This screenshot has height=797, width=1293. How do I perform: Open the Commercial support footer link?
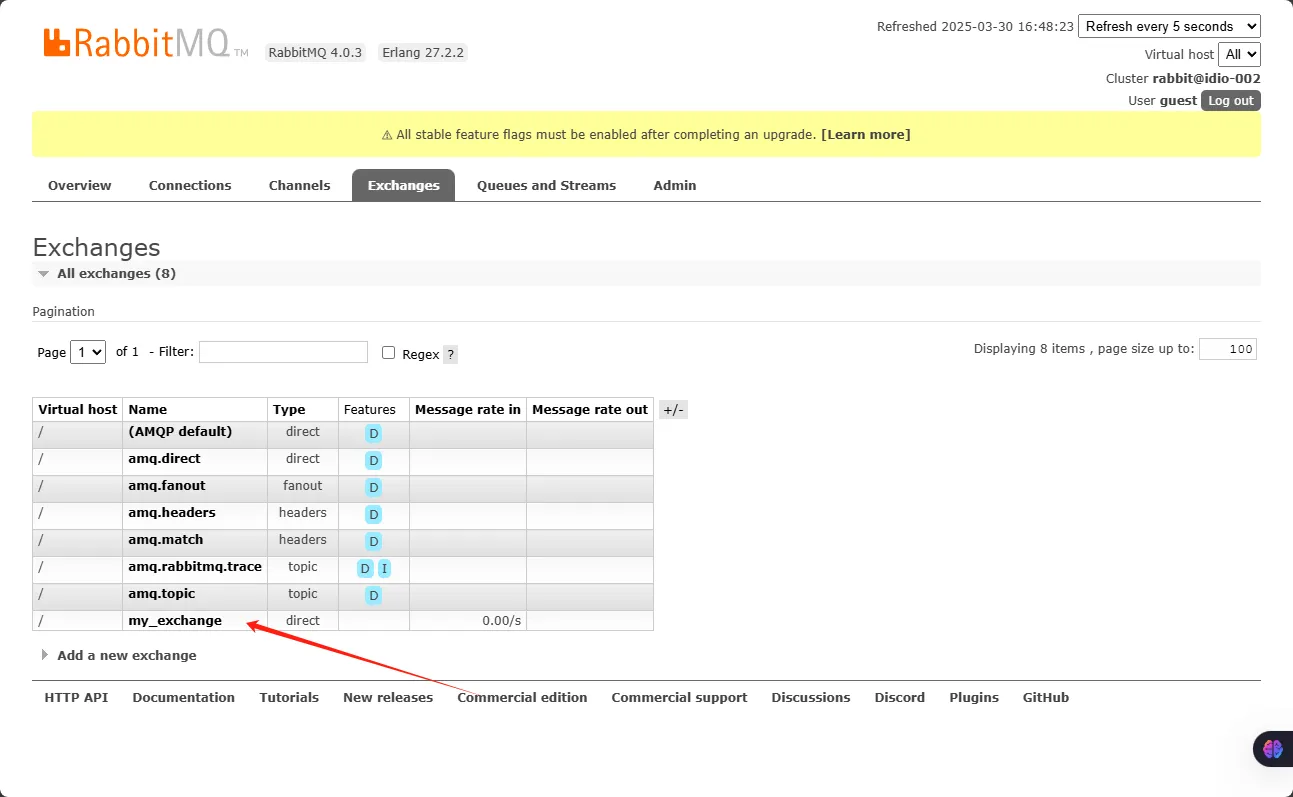click(x=679, y=697)
